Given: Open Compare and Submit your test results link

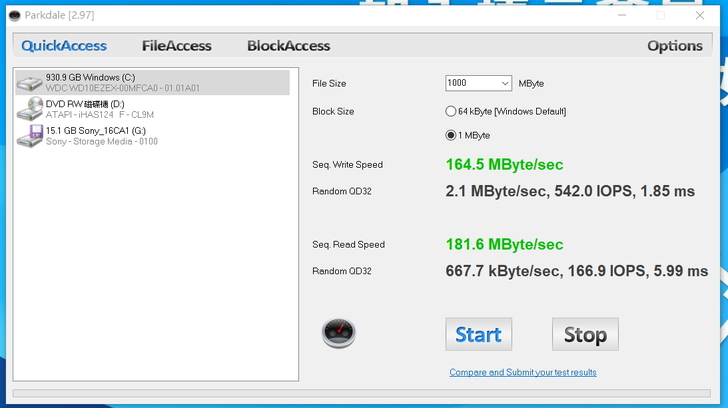Looking at the screenshot, I should coord(523,372).
